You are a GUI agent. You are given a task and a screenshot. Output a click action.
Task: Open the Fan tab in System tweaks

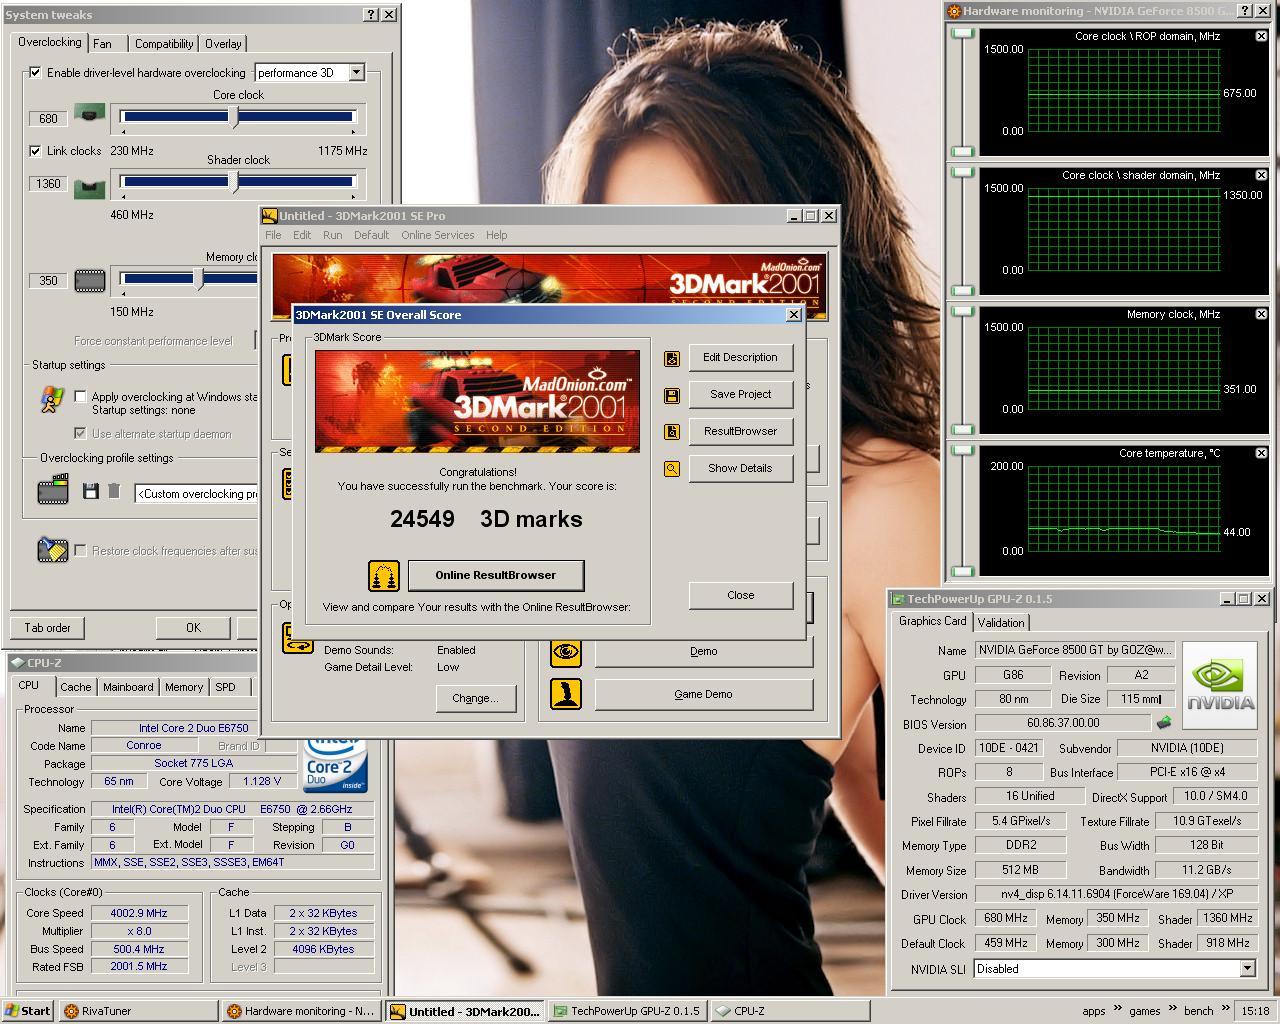[102, 44]
